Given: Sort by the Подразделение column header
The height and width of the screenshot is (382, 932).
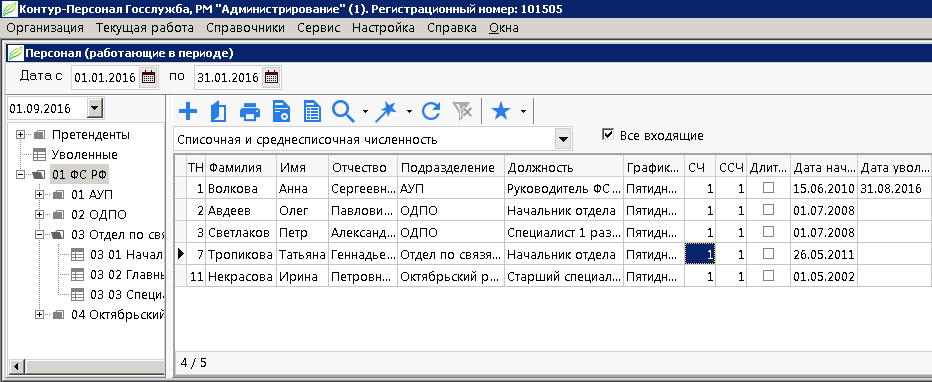Looking at the screenshot, I should (x=451, y=167).
